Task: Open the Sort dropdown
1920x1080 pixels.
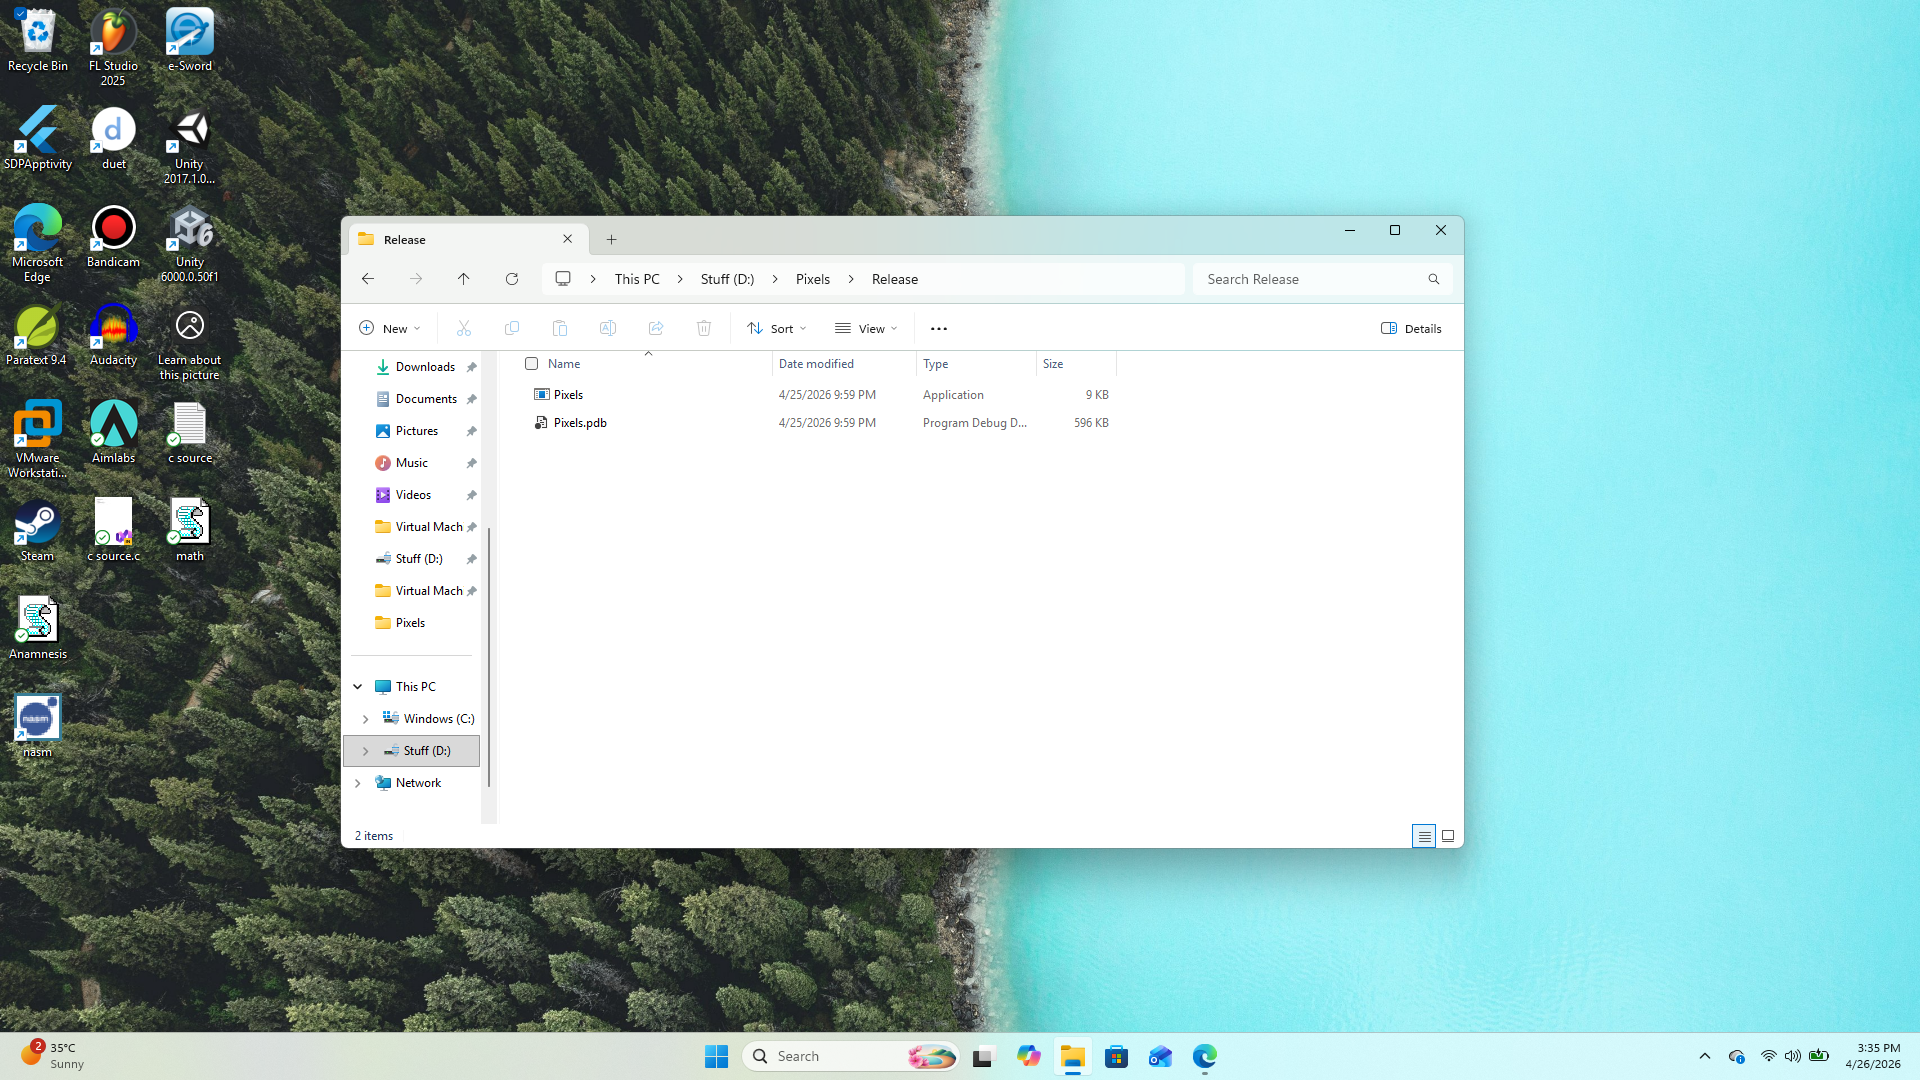Action: click(x=777, y=328)
